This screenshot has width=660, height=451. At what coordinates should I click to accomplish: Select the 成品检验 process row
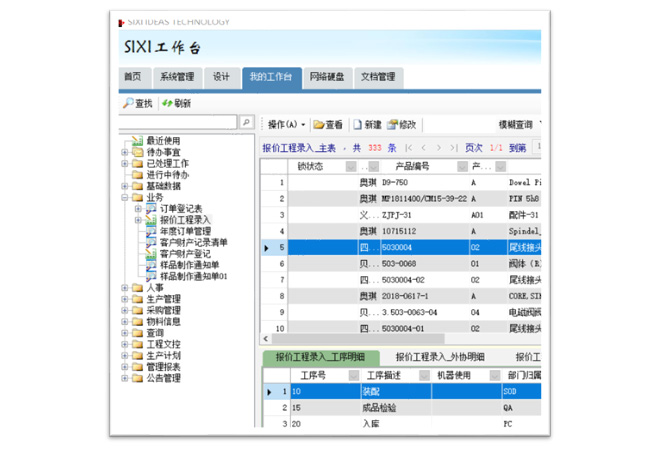click(402, 408)
